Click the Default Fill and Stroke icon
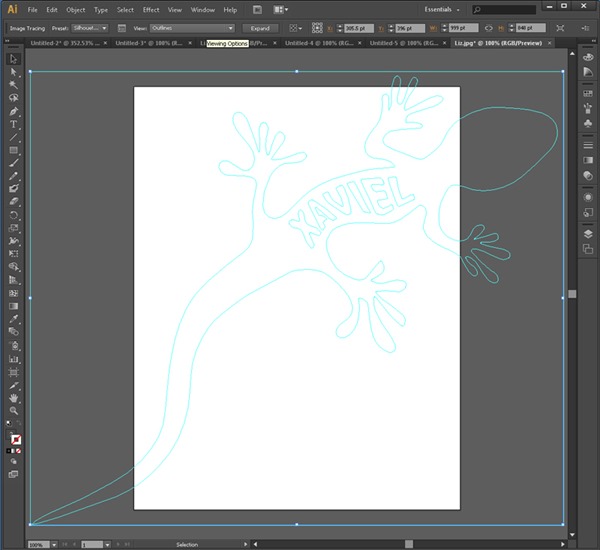 [9, 423]
